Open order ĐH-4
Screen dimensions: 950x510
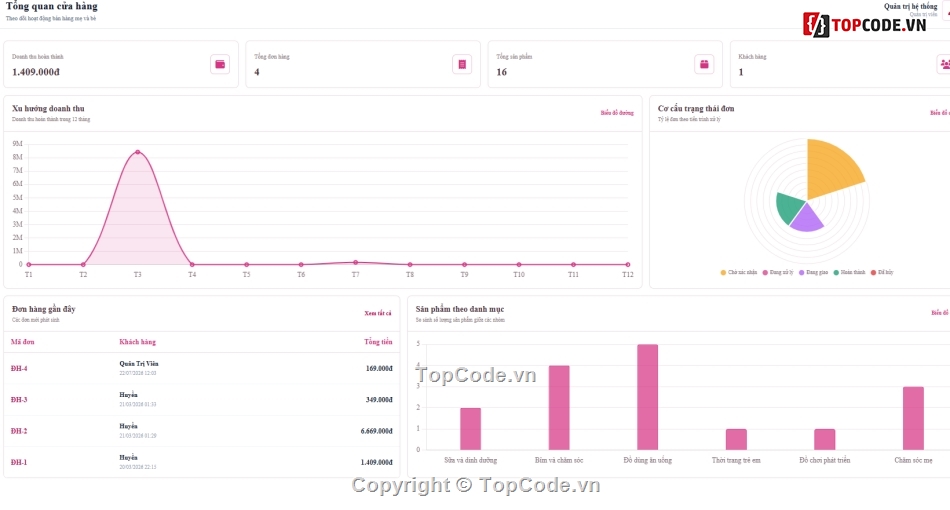[19, 368]
